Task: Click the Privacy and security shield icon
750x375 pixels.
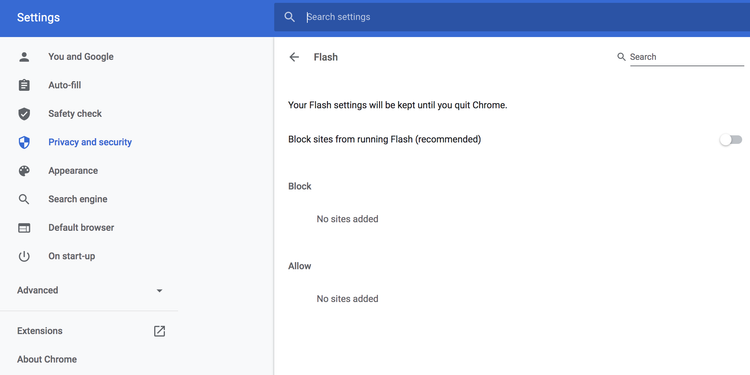Action: 24,142
